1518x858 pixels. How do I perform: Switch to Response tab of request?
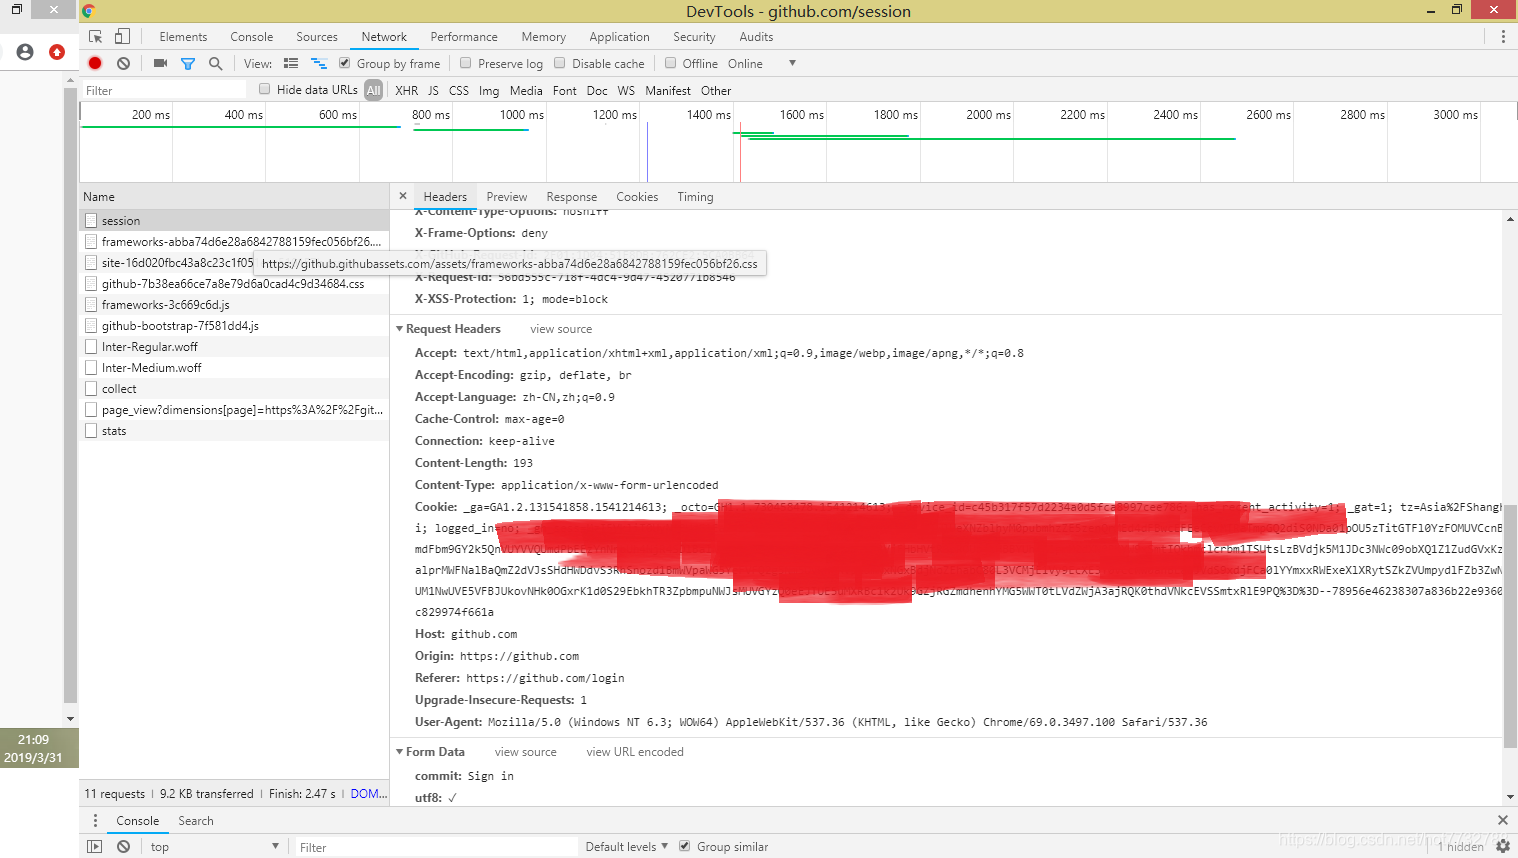point(572,197)
